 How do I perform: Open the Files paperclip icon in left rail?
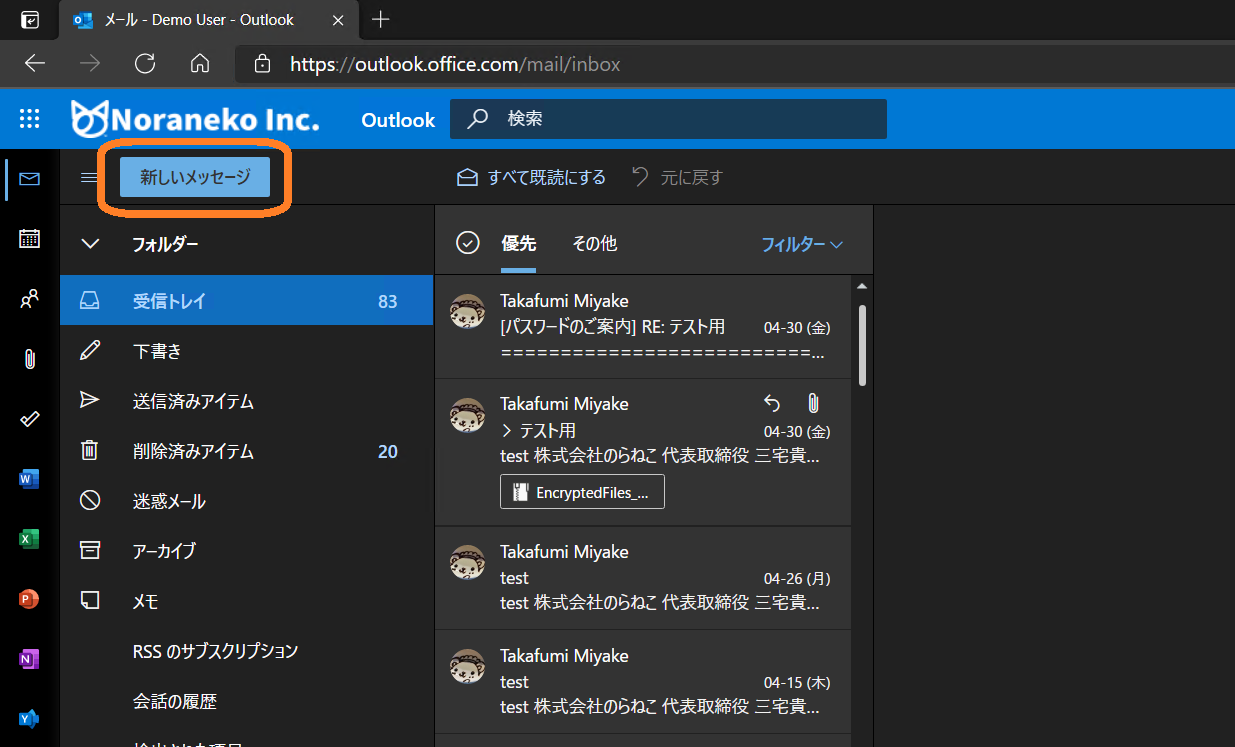pos(29,359)
